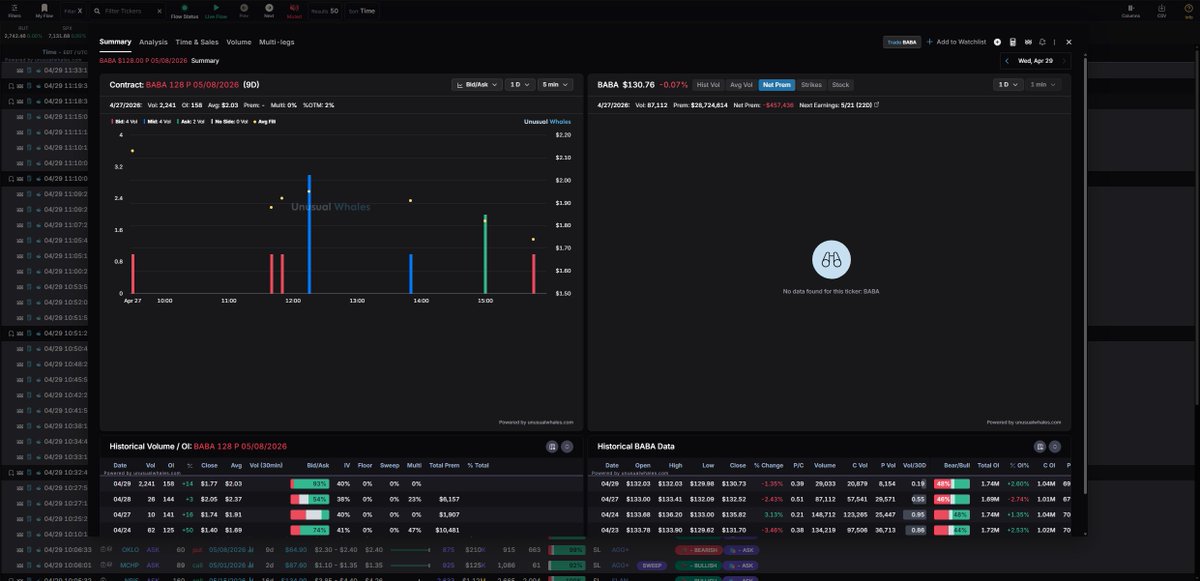Image resolution: width=1200 pixels, height=581 pixels.
Task: Expand the contract chart 1 D dropdown
Action: pyautogui.click(x=519, y=85)
